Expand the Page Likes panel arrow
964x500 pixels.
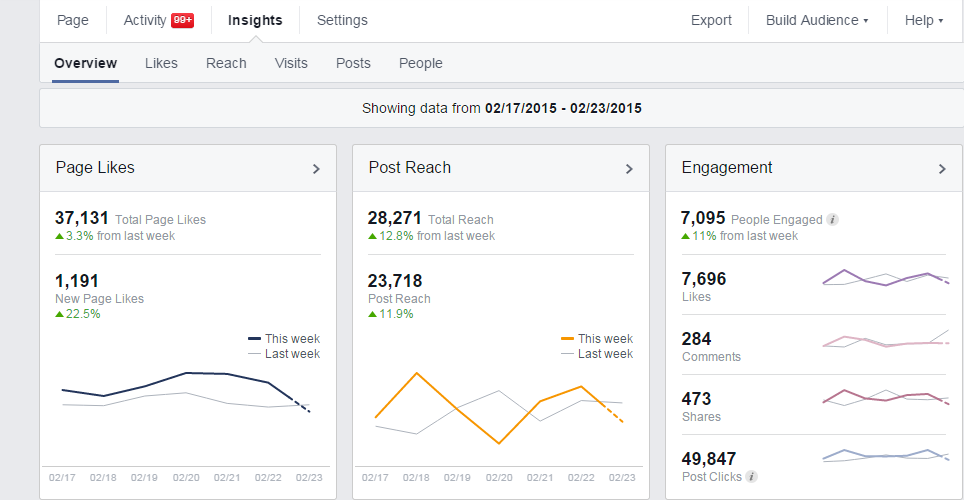pyautogui.click(x=316, y=169)
